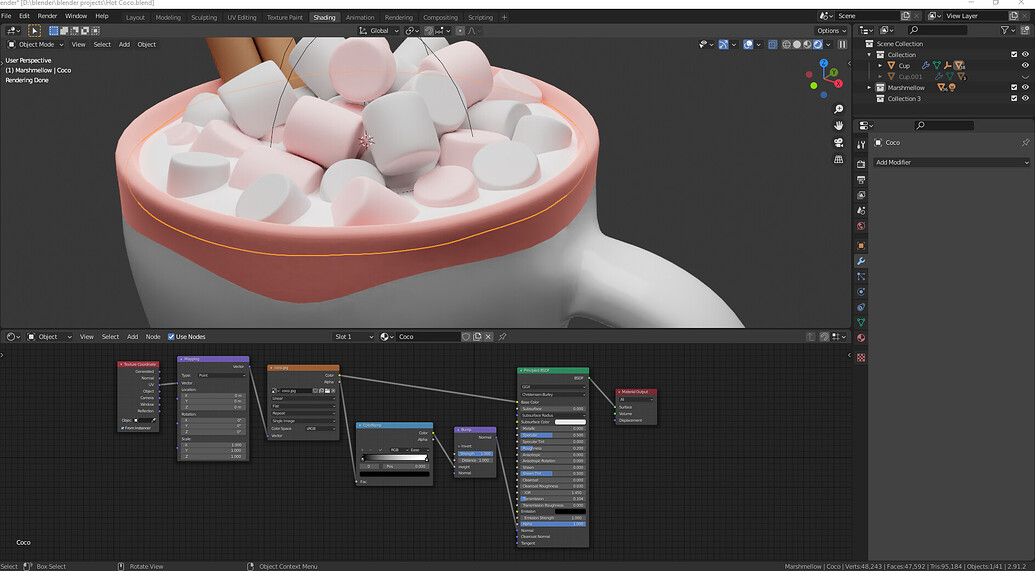Switch to the Modeling workspace tab
The height and width of the screenshot is (571, 1035).
click(x=168, y=17)
